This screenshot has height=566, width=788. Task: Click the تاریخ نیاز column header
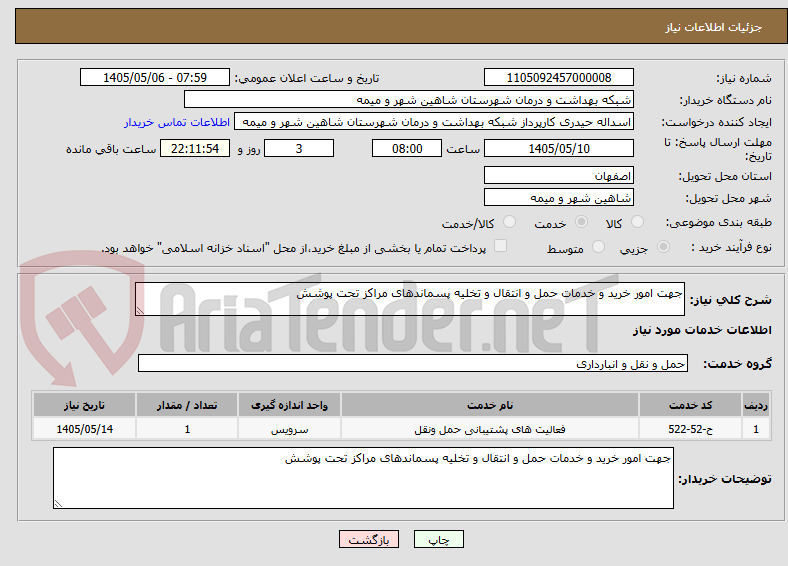pos(84,405)
